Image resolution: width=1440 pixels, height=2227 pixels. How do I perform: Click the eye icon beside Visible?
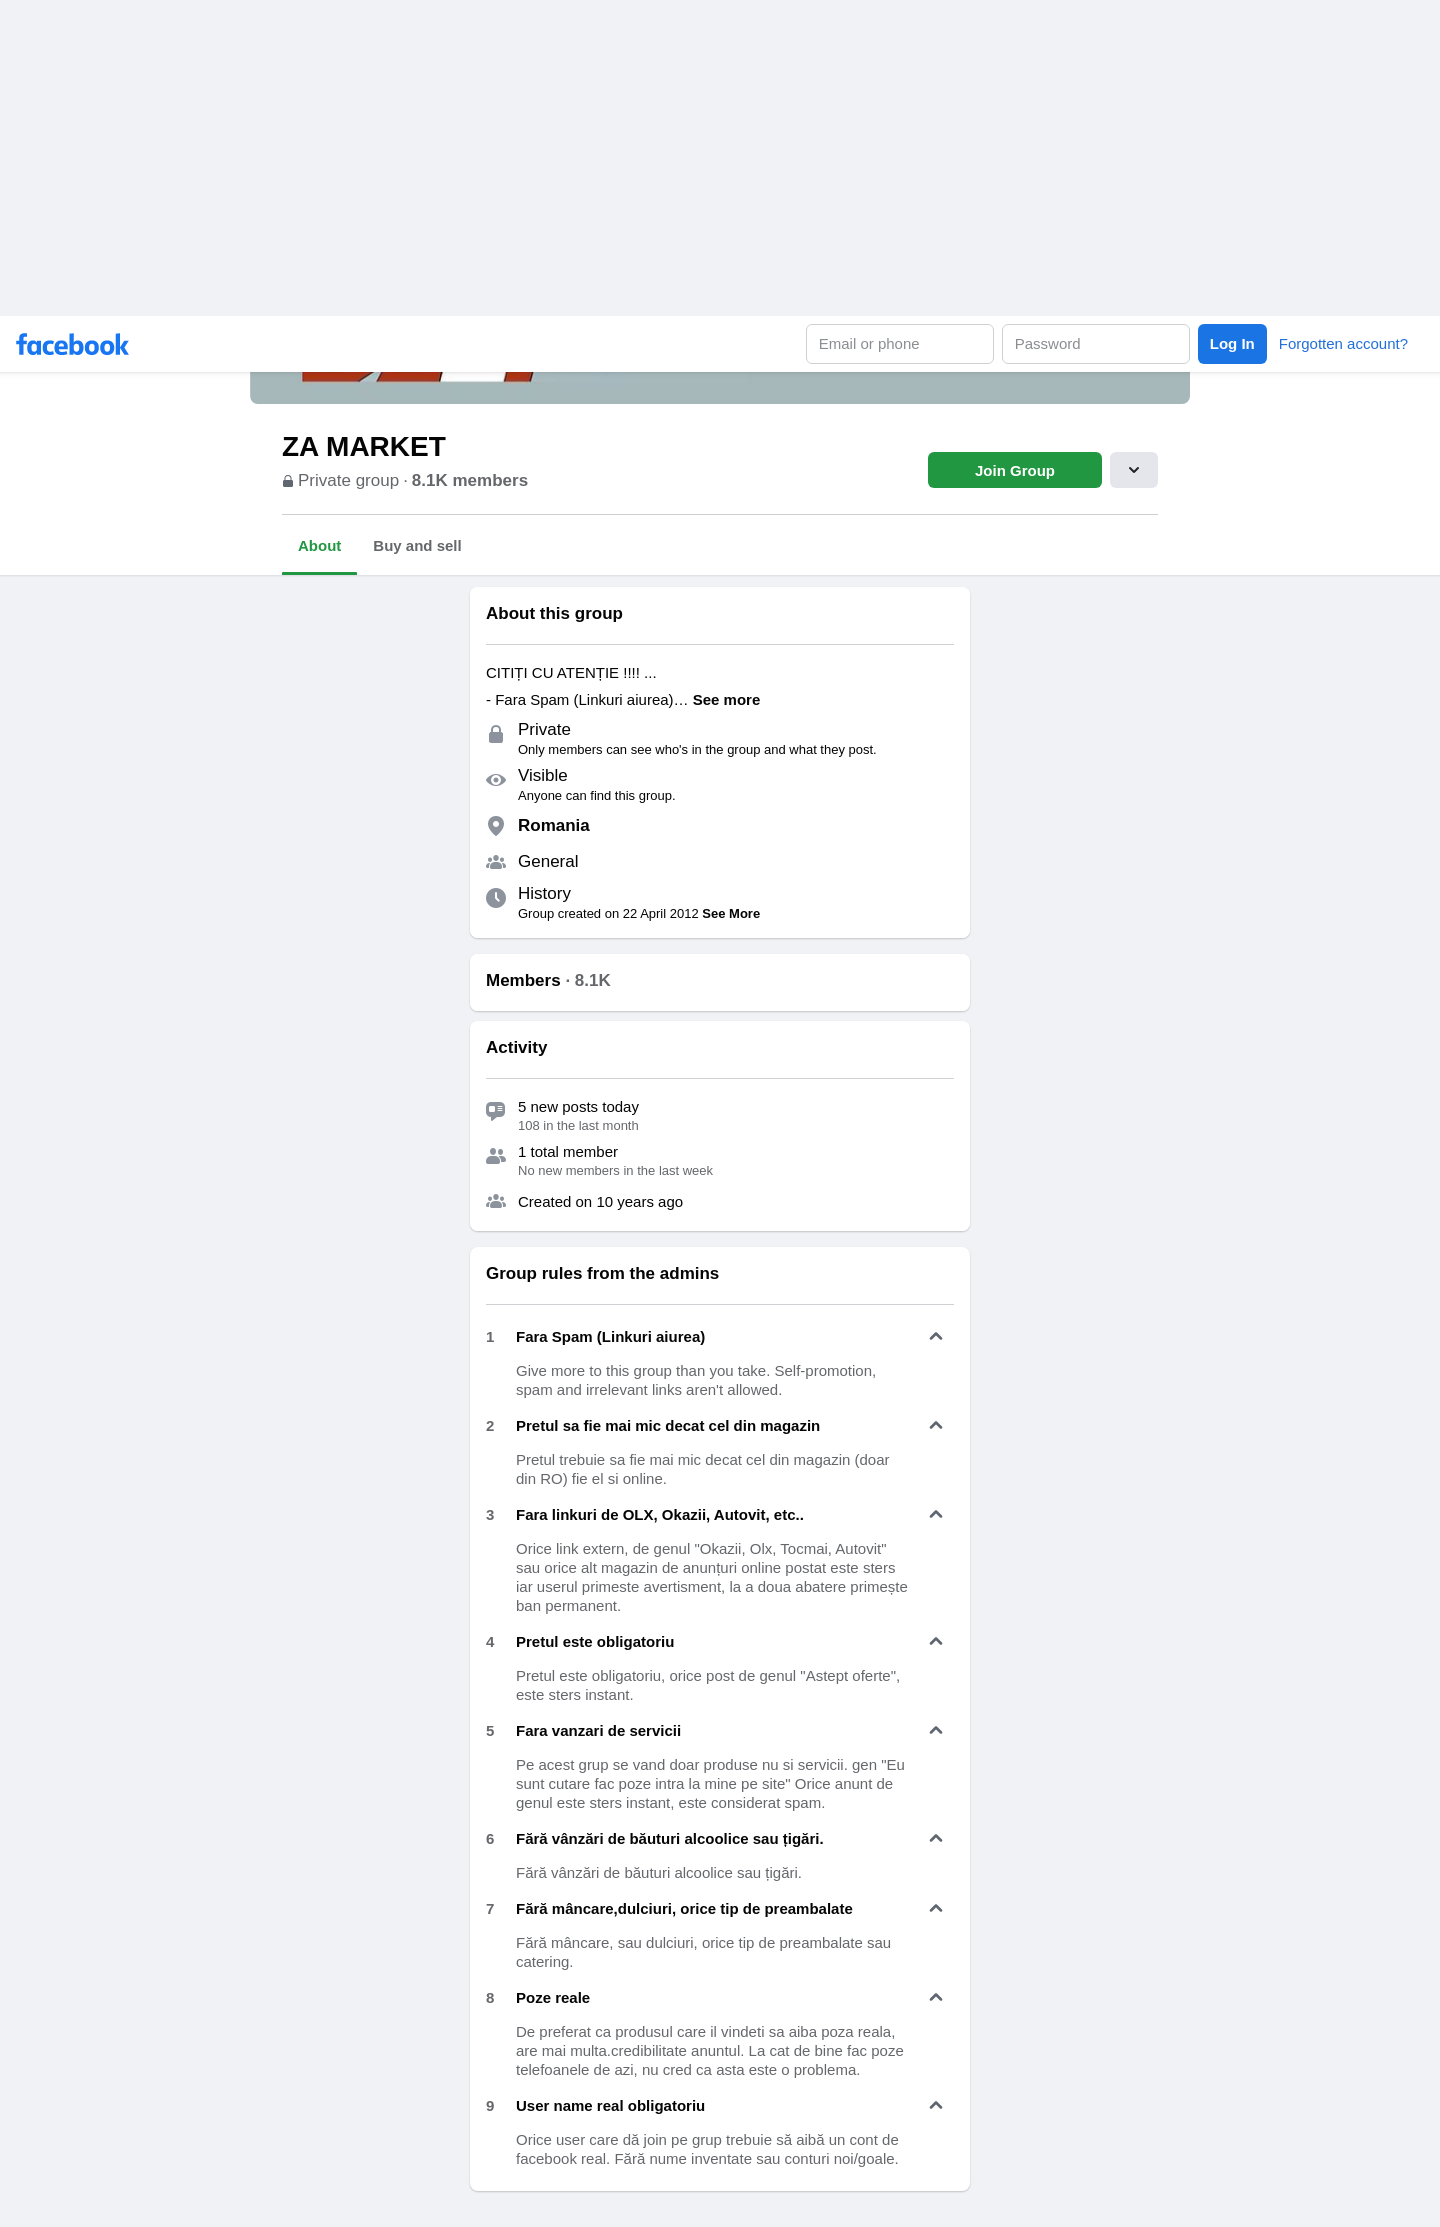(x=496, y=780)
